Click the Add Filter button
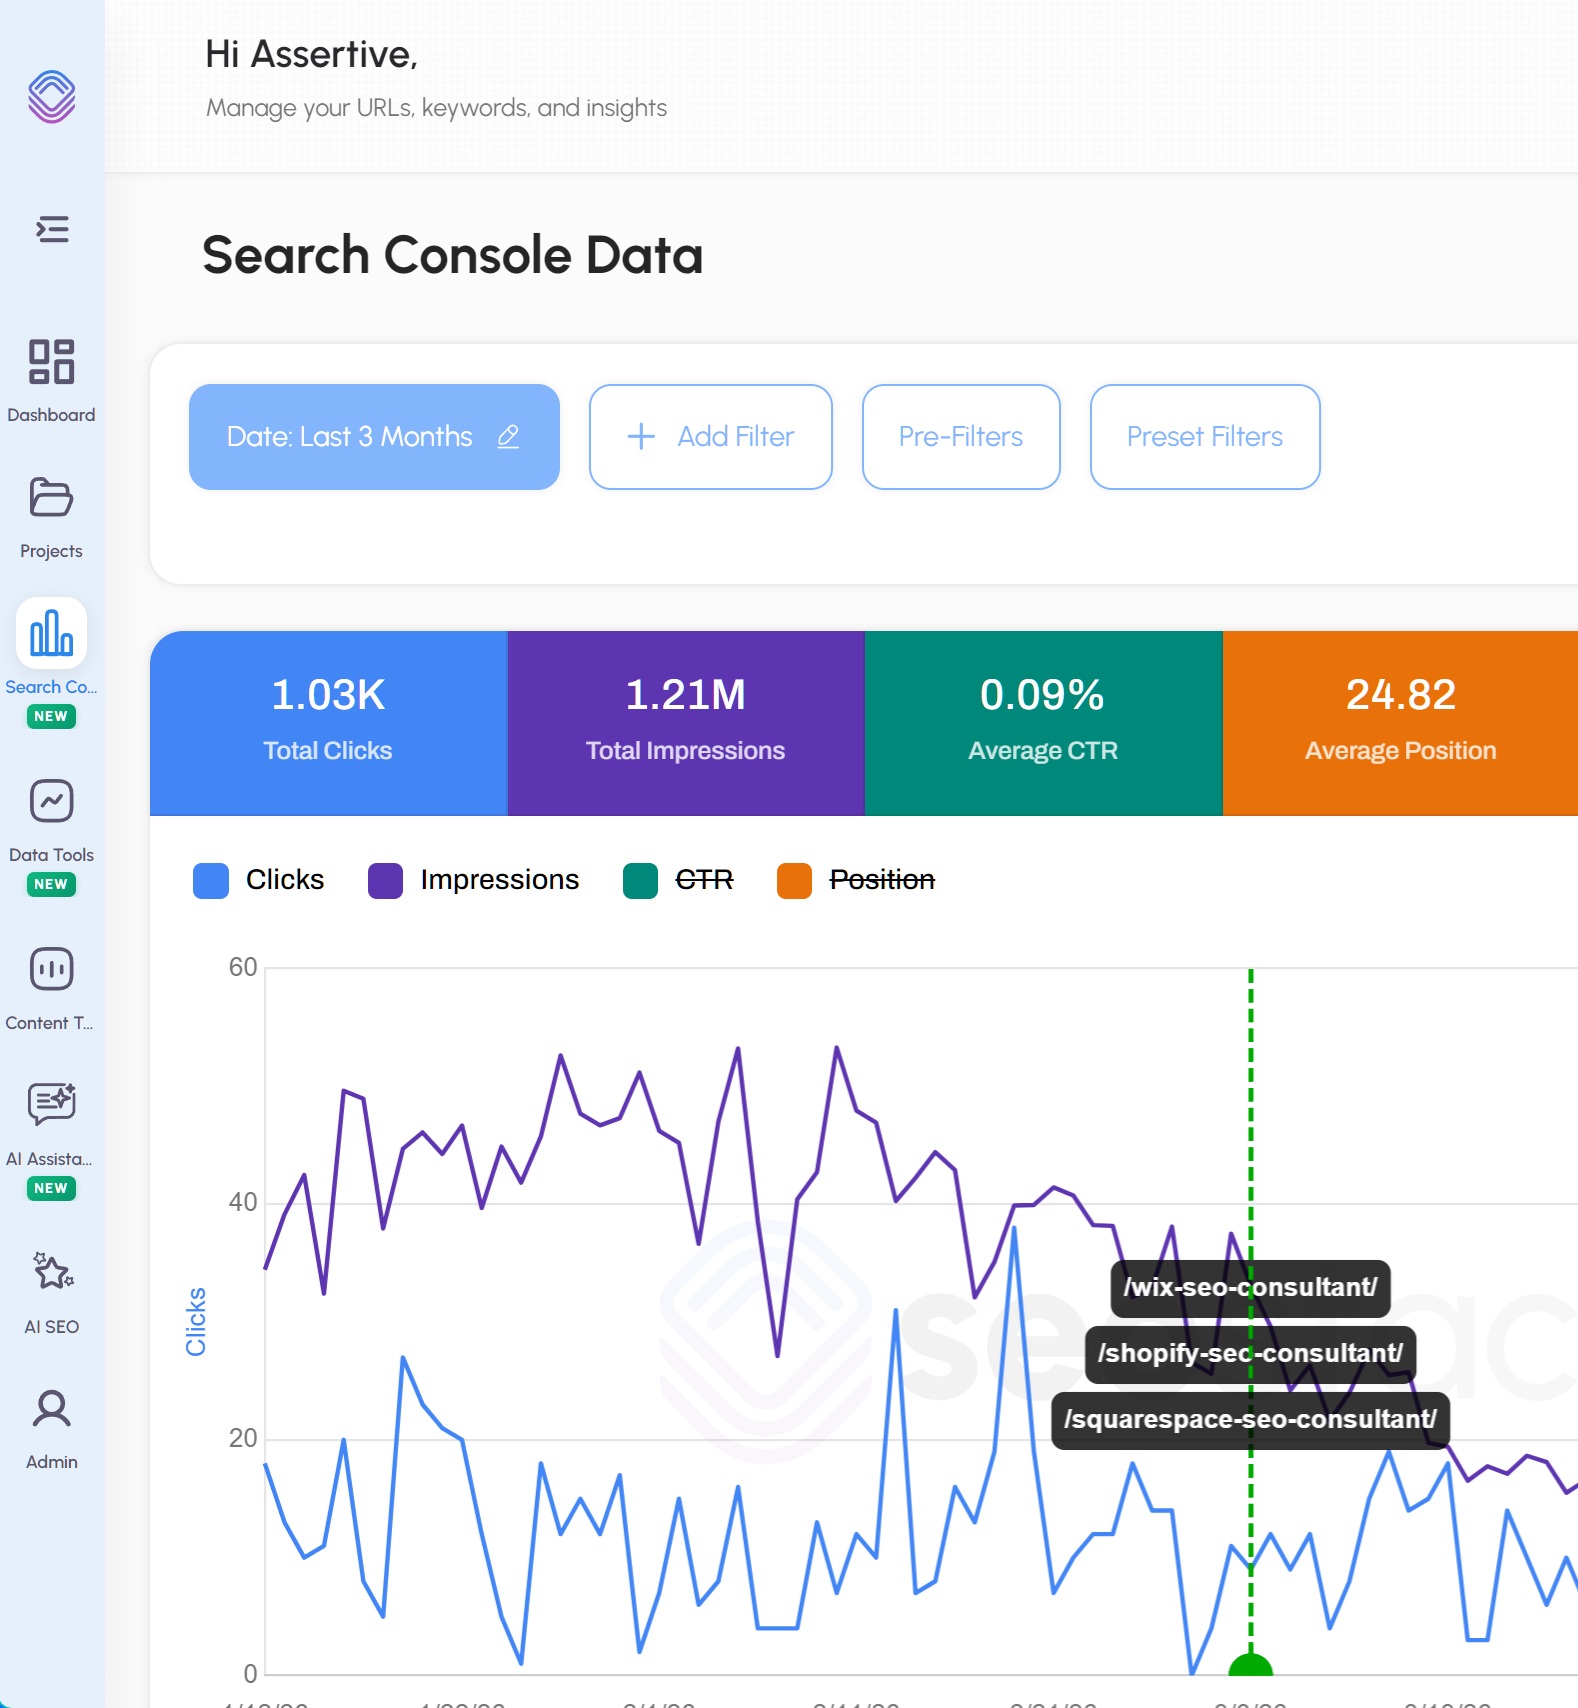 pyautogui.click(x=710, y=437)
